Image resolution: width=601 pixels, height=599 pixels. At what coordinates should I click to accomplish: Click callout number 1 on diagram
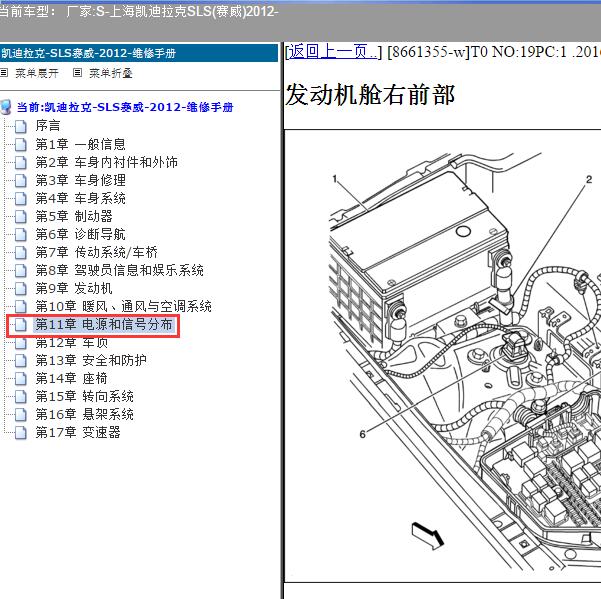click(335, 179)
